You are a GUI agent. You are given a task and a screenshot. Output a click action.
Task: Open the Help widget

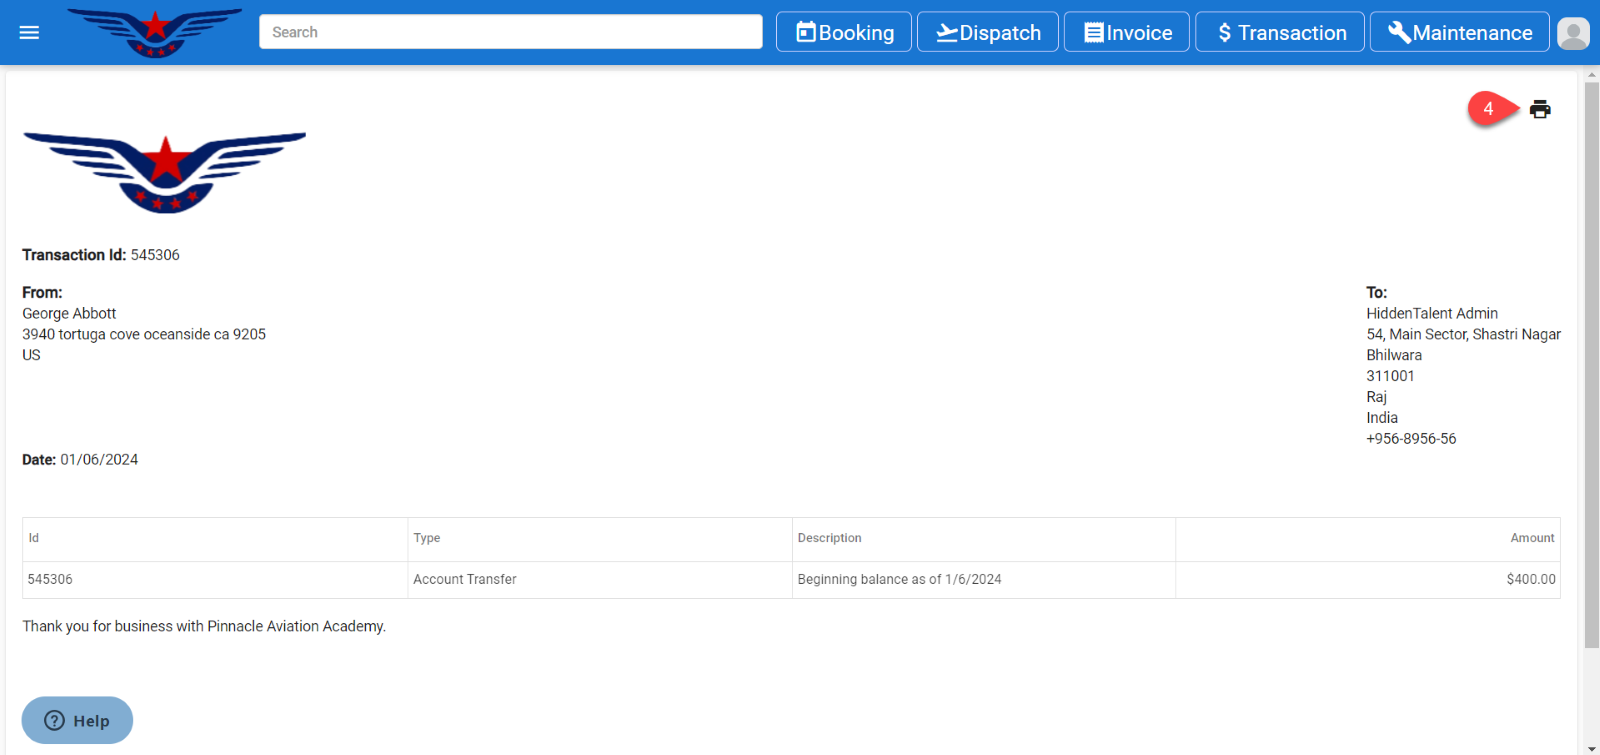point(77,720)
